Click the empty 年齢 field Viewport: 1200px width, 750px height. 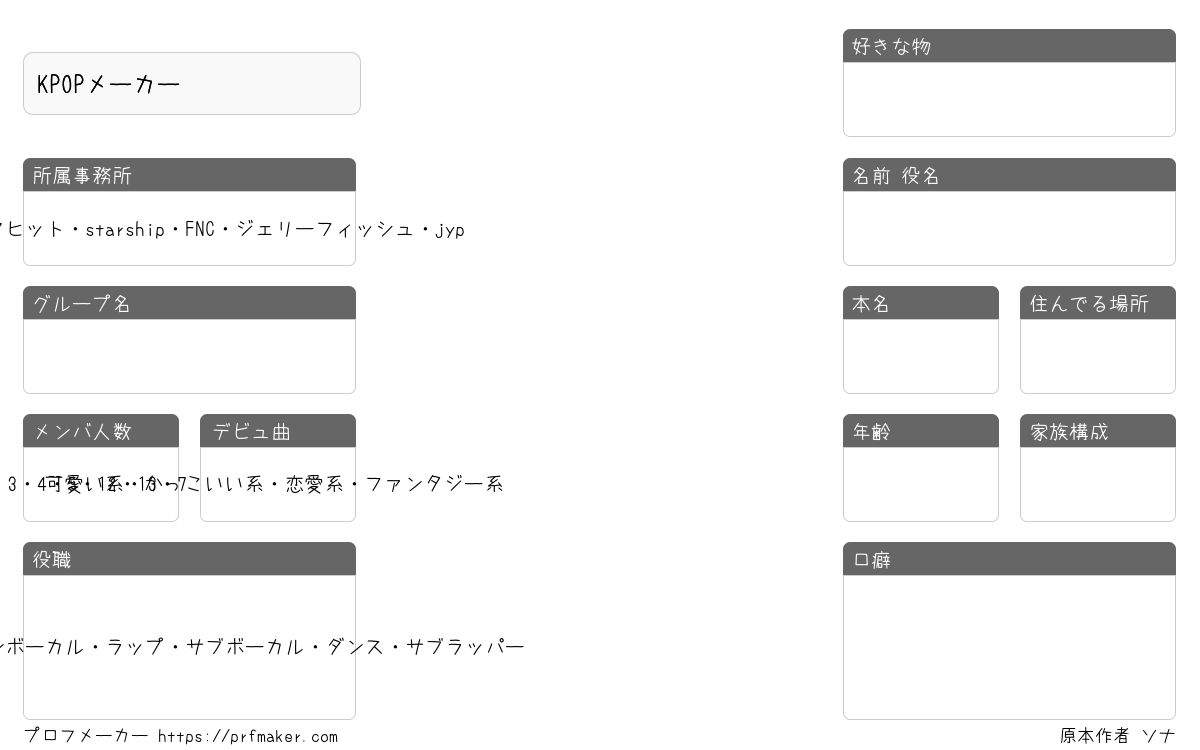[921, 484]
